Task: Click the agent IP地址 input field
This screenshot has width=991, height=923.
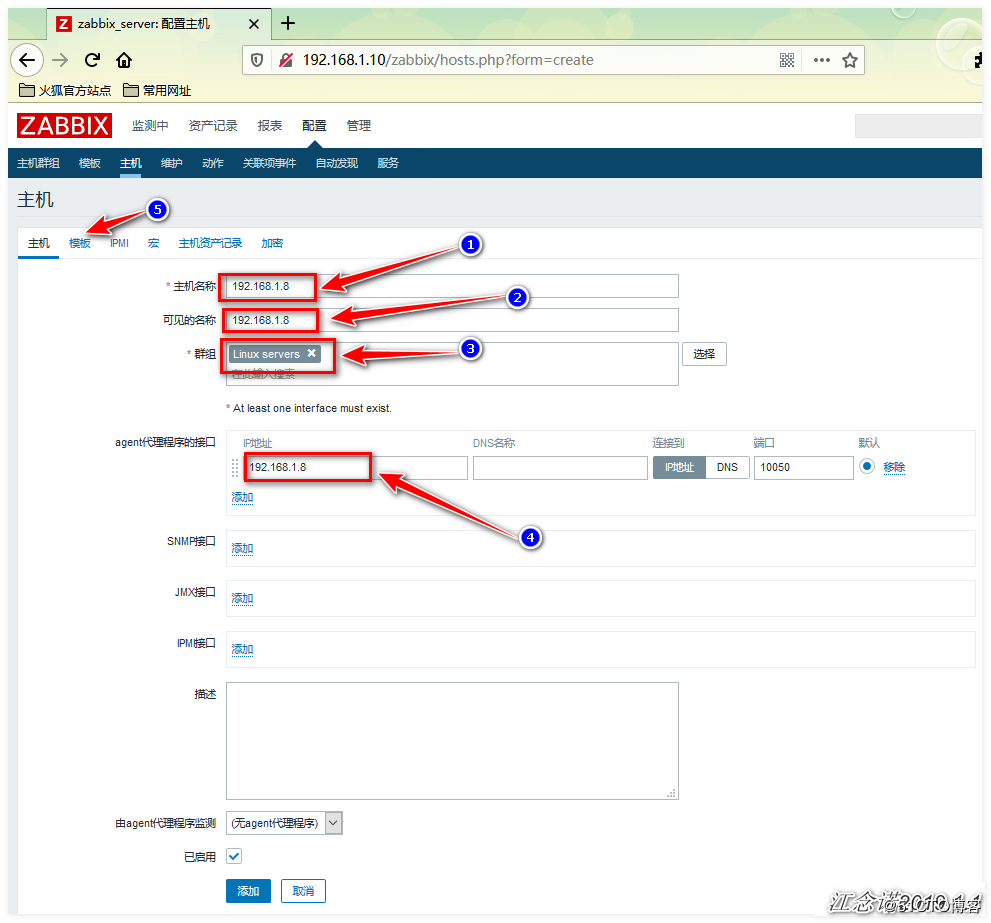Action: pyautogui.click(x=356, y=468)
